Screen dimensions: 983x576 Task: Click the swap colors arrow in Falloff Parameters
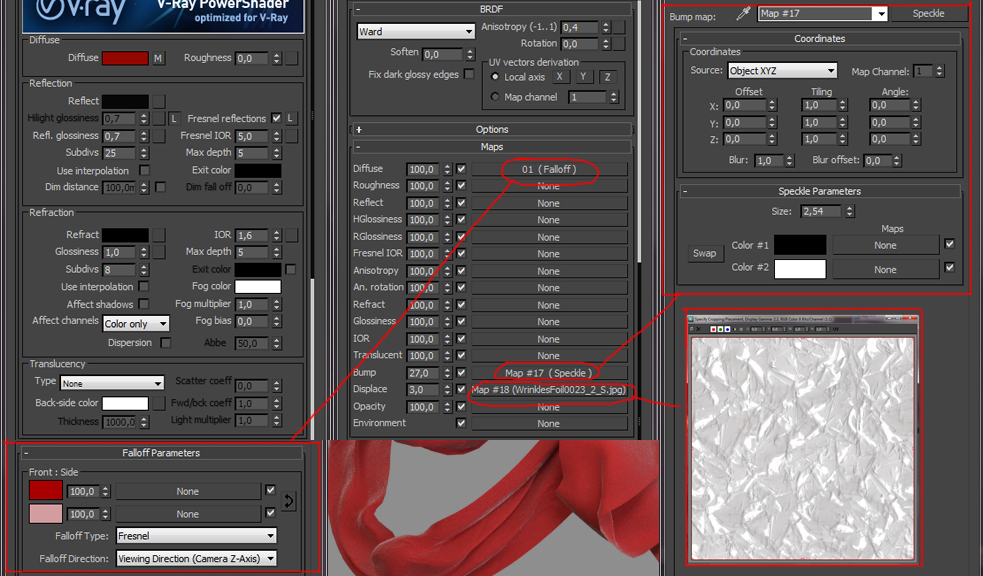(289, 501)
